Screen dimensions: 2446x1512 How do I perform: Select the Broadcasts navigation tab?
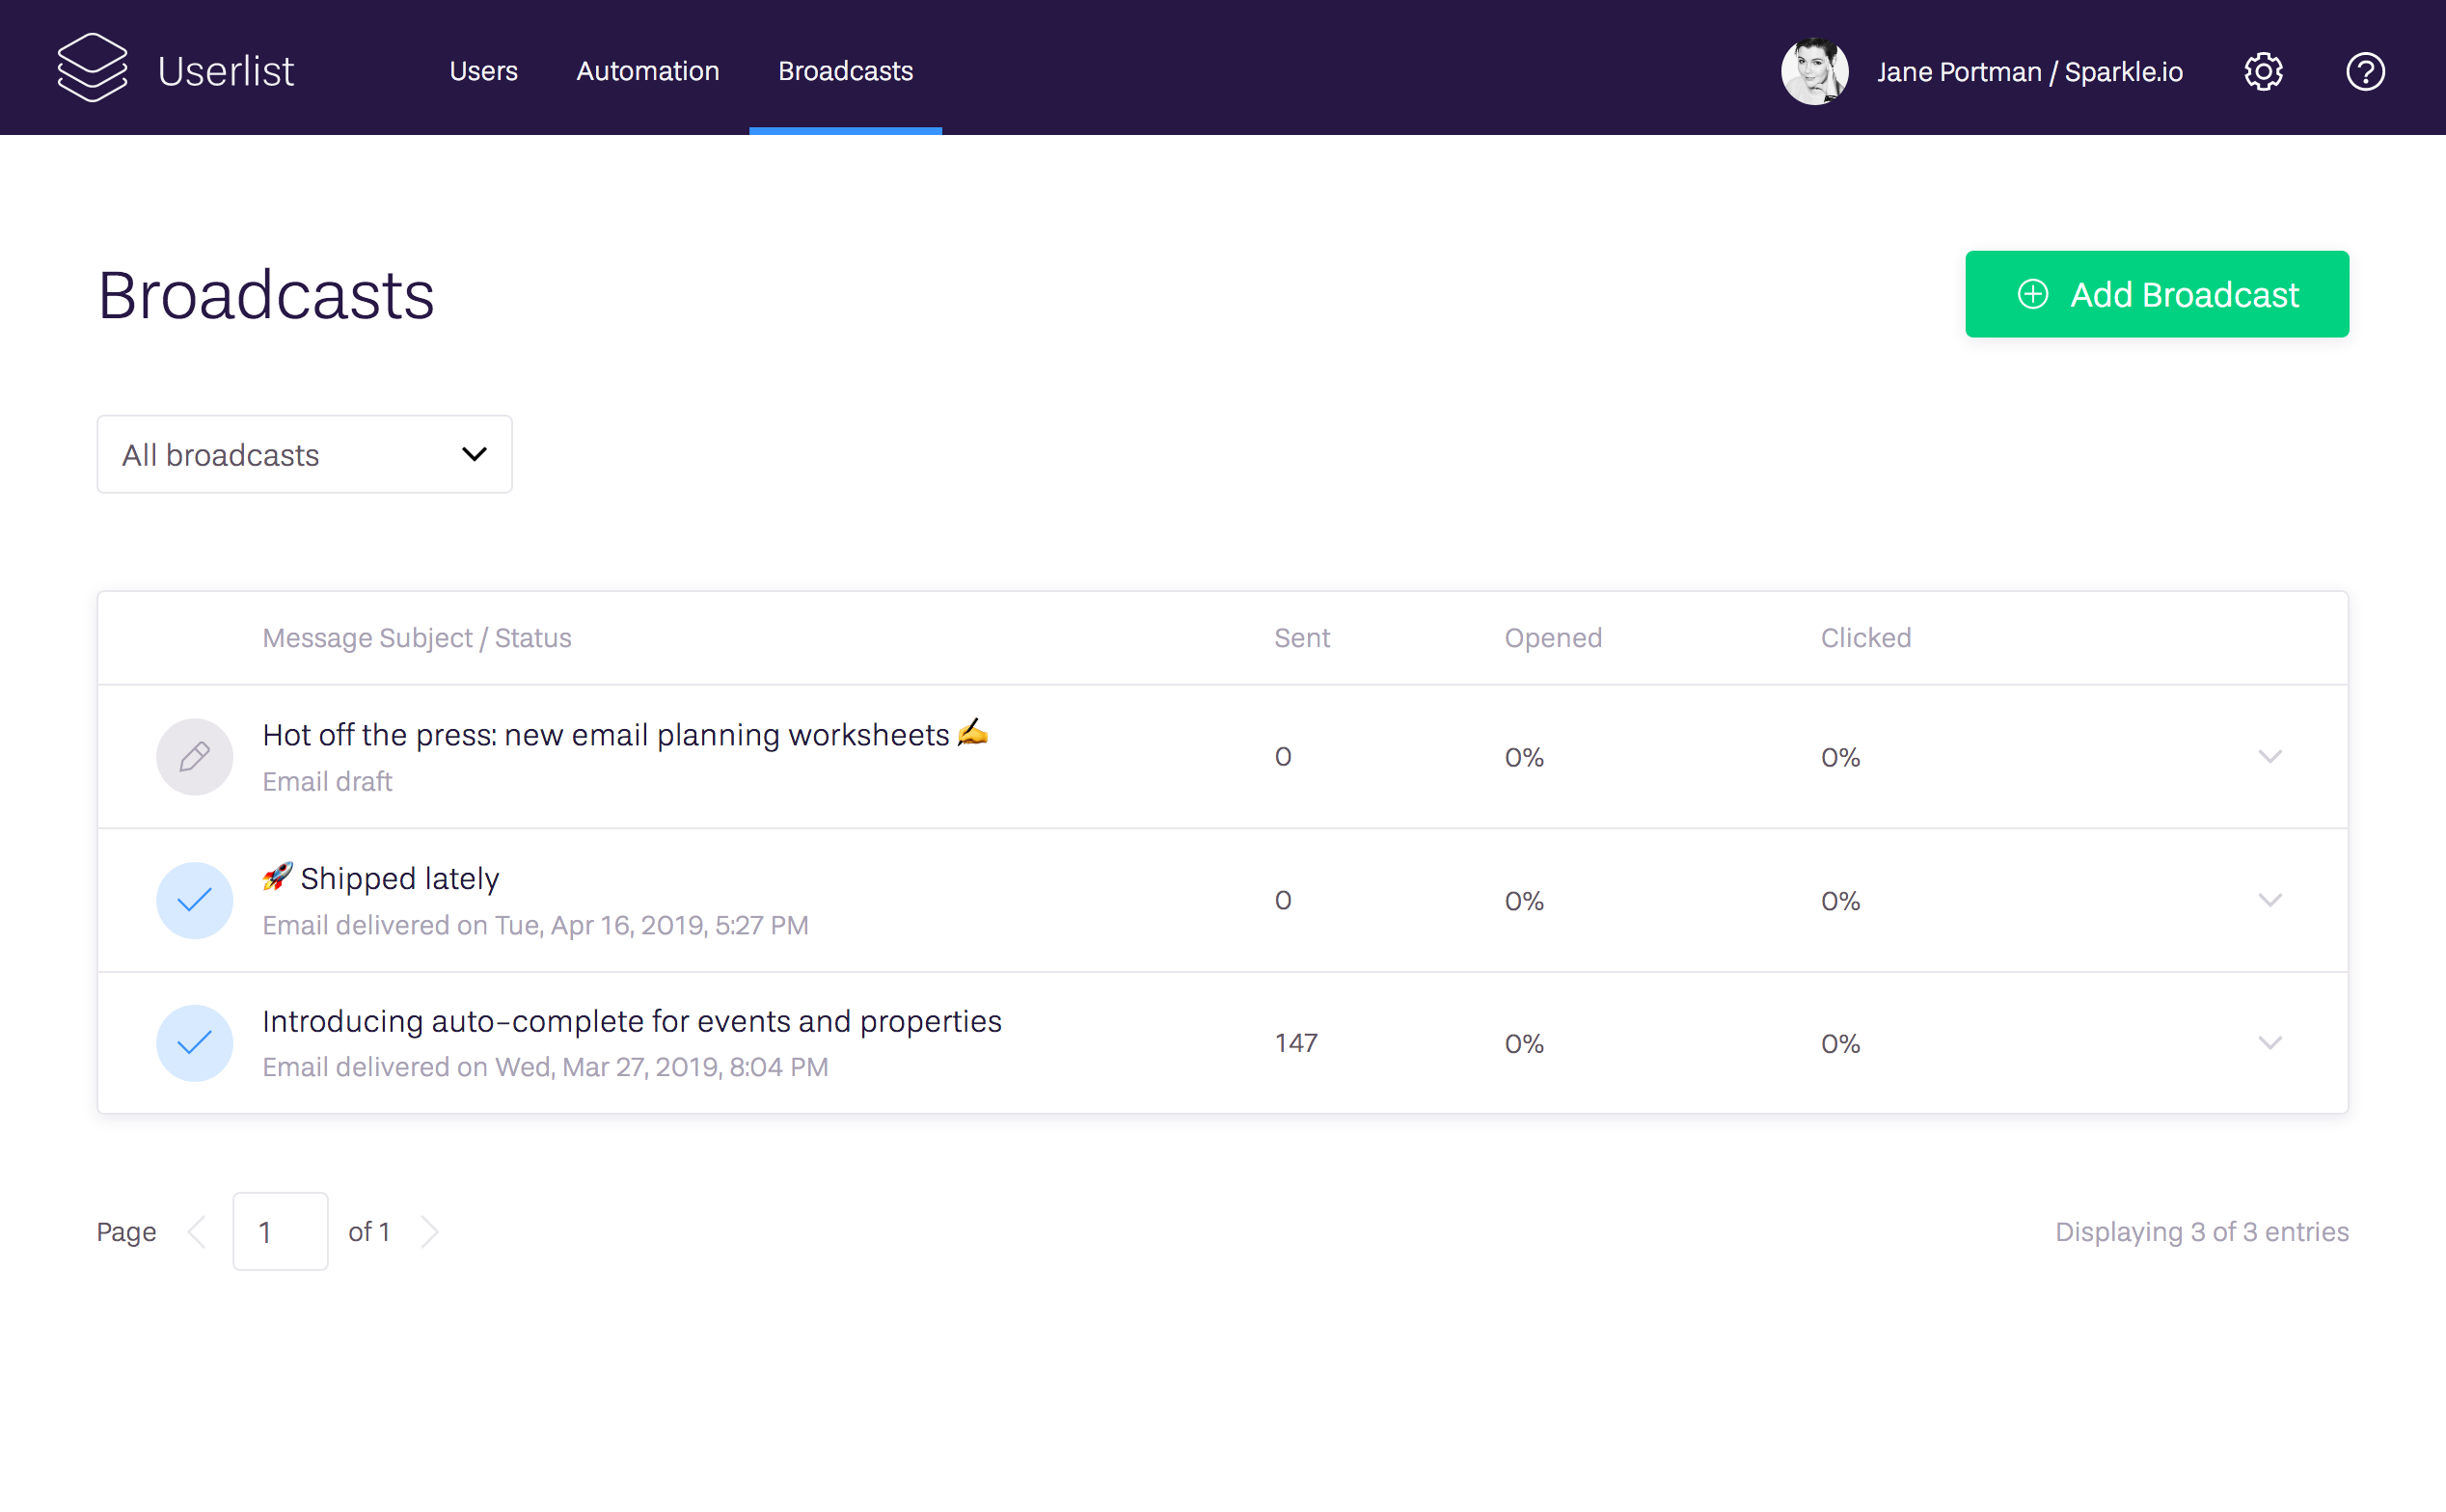[845, 71]
